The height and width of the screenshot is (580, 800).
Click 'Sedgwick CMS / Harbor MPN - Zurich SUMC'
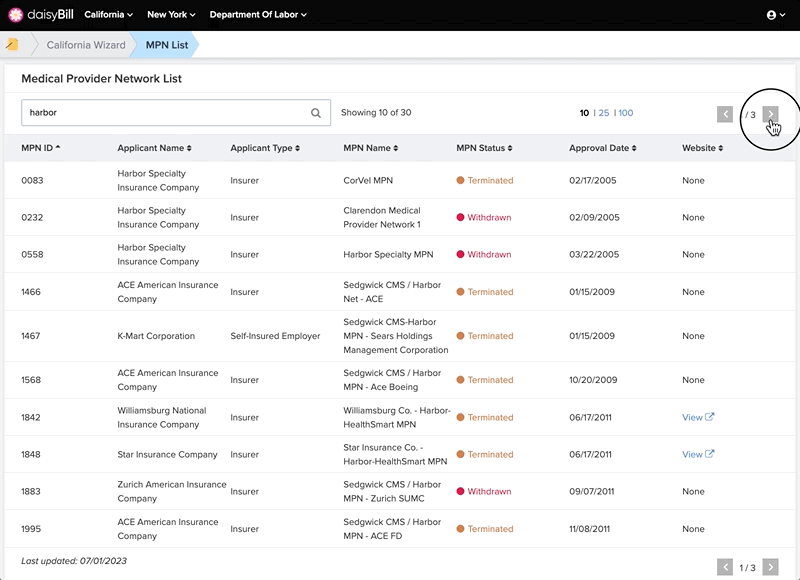(x=392, y=491)
